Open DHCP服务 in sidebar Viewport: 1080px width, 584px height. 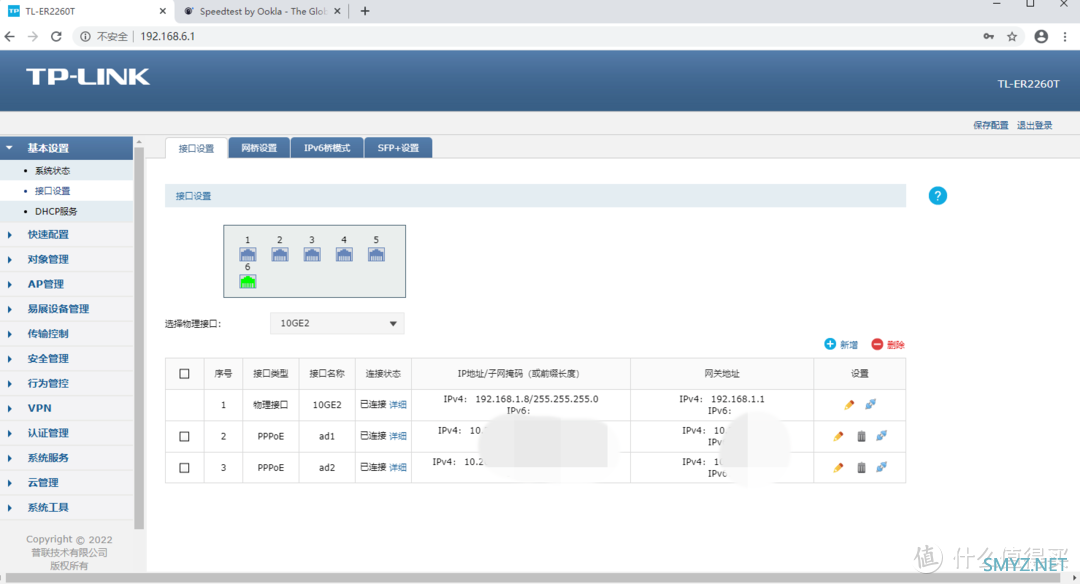pyautogui.click(x=56, y=211)
